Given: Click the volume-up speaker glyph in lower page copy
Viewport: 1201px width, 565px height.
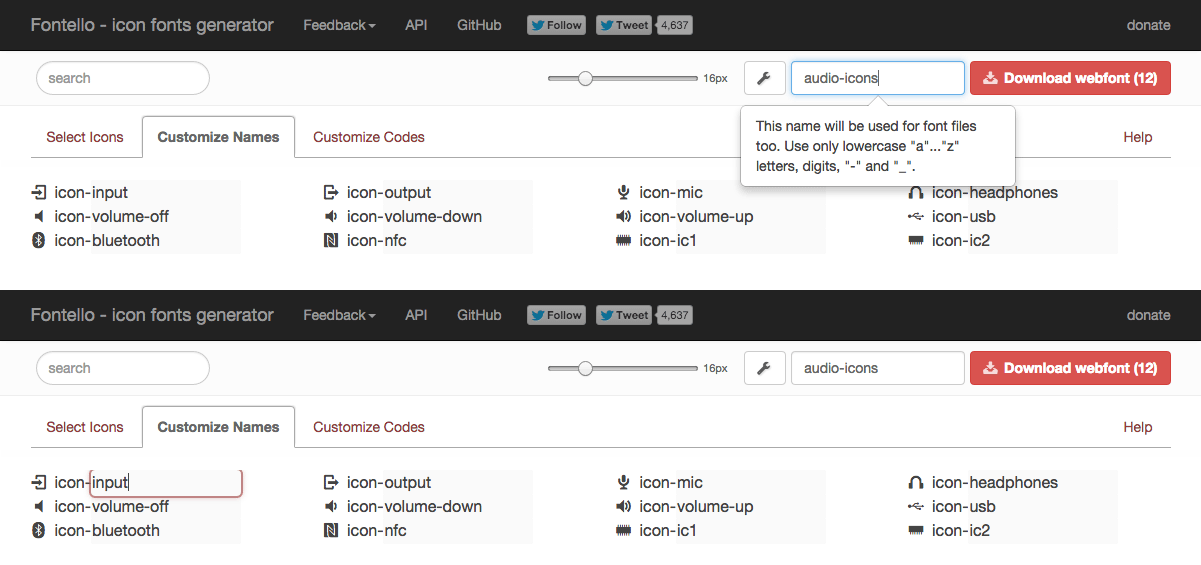Looking at the screenshot, I should (x=624, y=507).
